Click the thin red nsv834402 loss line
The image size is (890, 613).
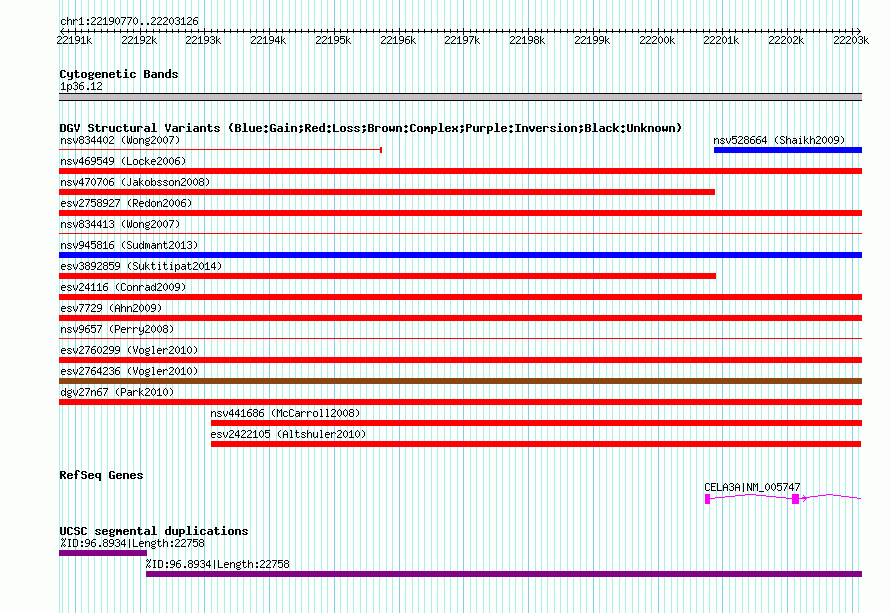pyautogui.click(x=220, y=150)
